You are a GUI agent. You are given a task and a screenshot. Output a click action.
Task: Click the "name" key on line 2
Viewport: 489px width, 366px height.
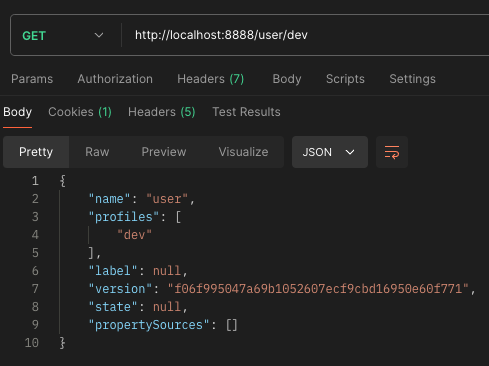[x=109, y=199]
